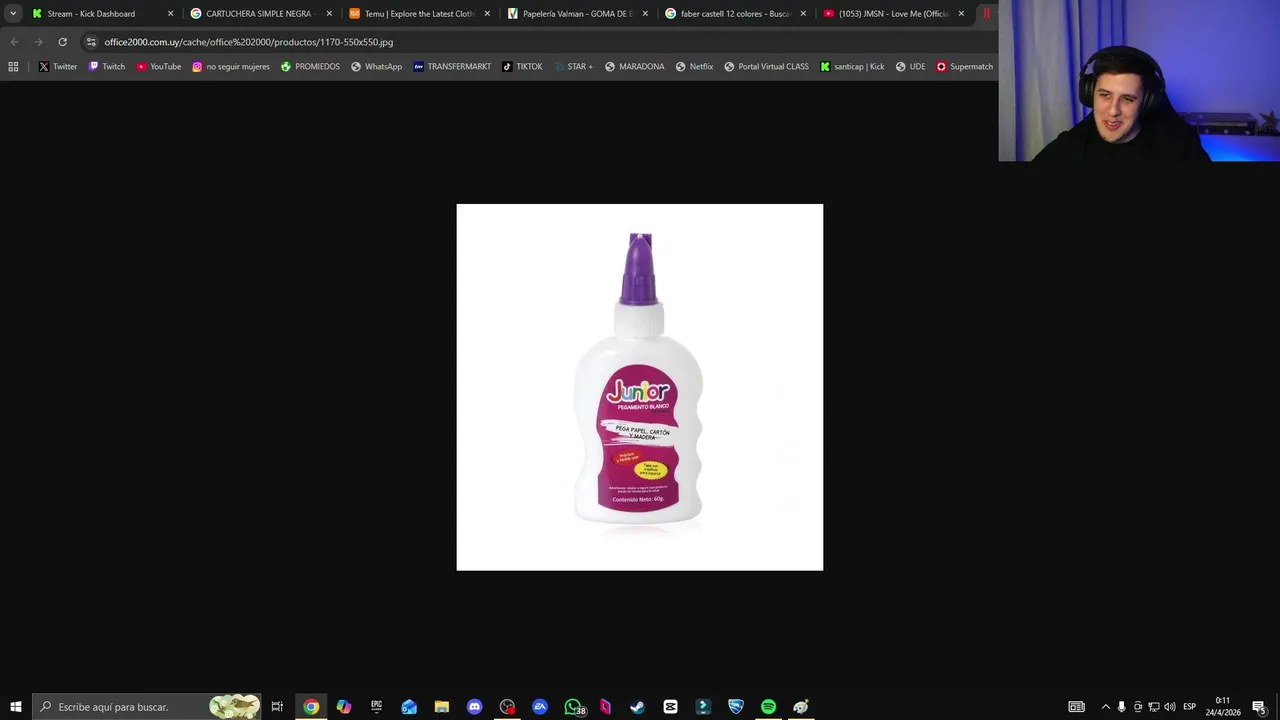Open the site information icon in address bar
Image resolution: width=1280 pixels, height=720 pixels.
[91, 42]
